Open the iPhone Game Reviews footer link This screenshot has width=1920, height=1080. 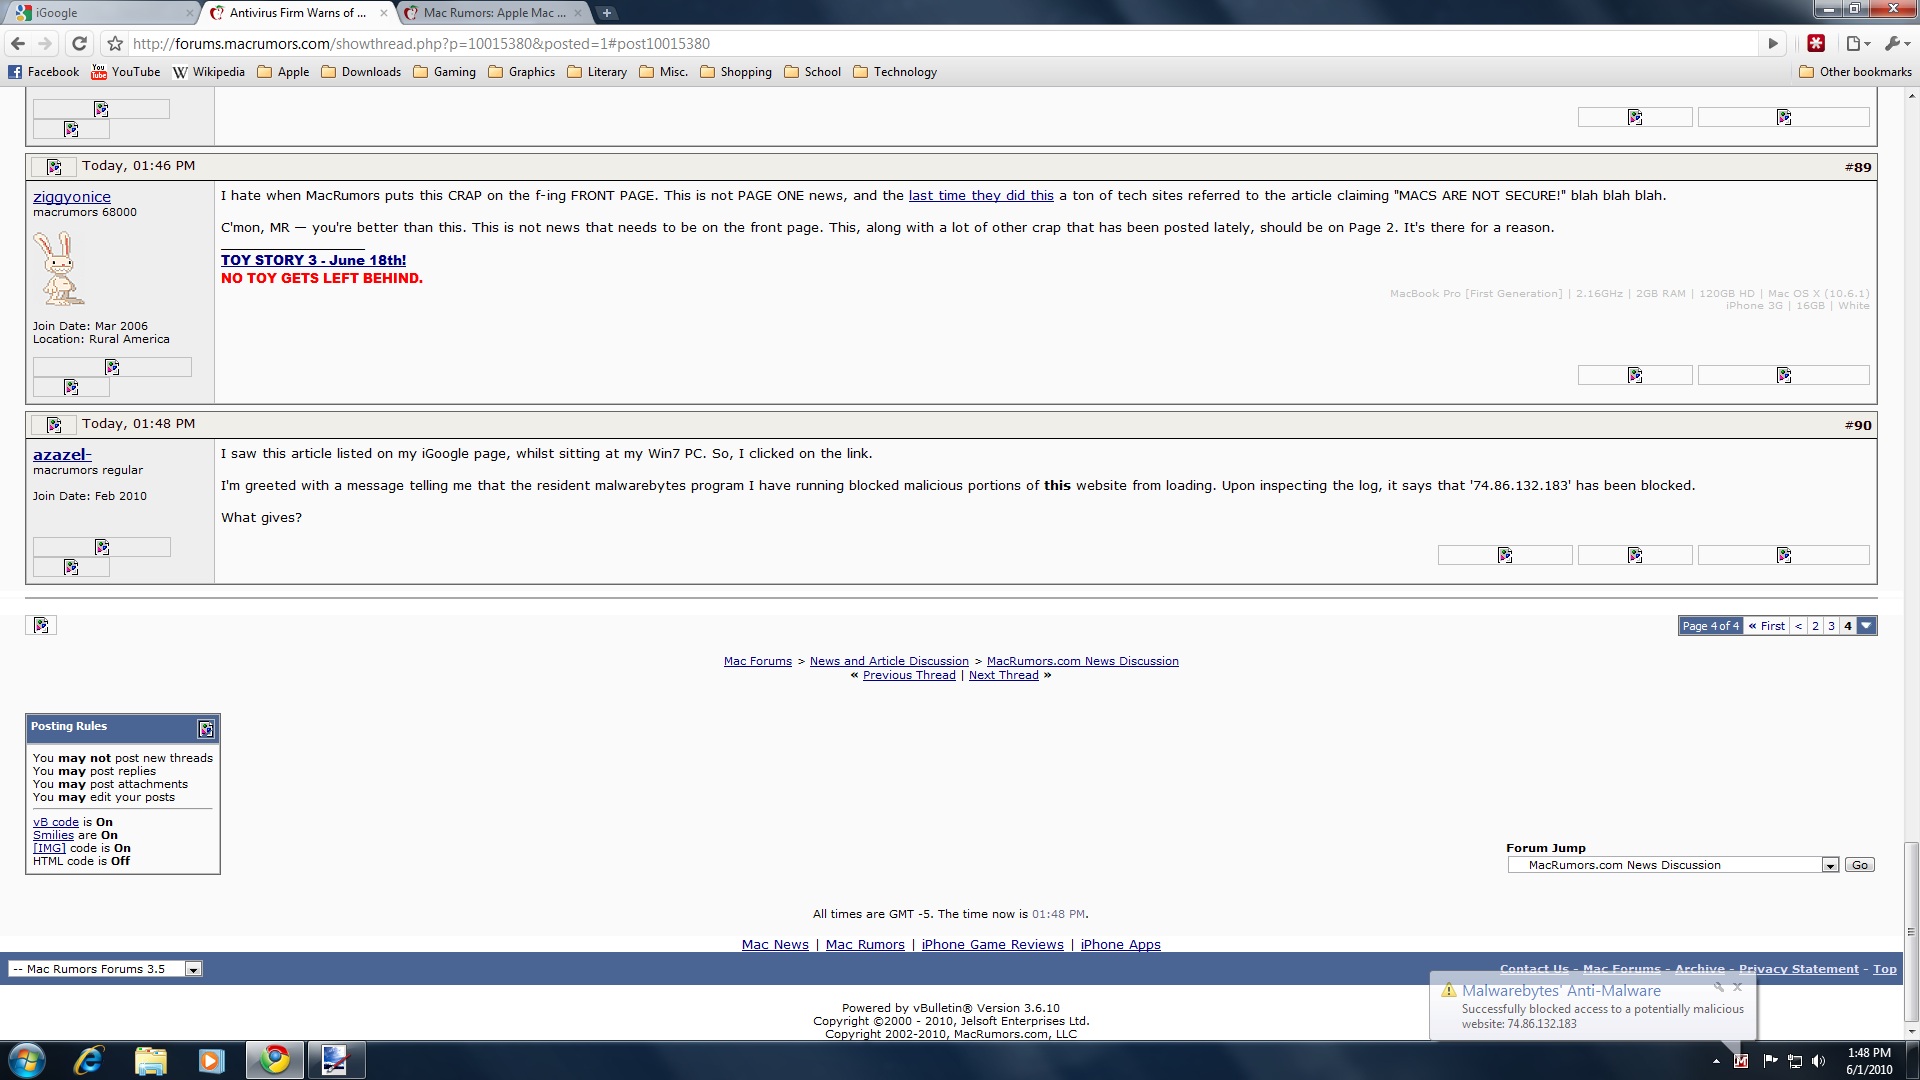point(992,945)
